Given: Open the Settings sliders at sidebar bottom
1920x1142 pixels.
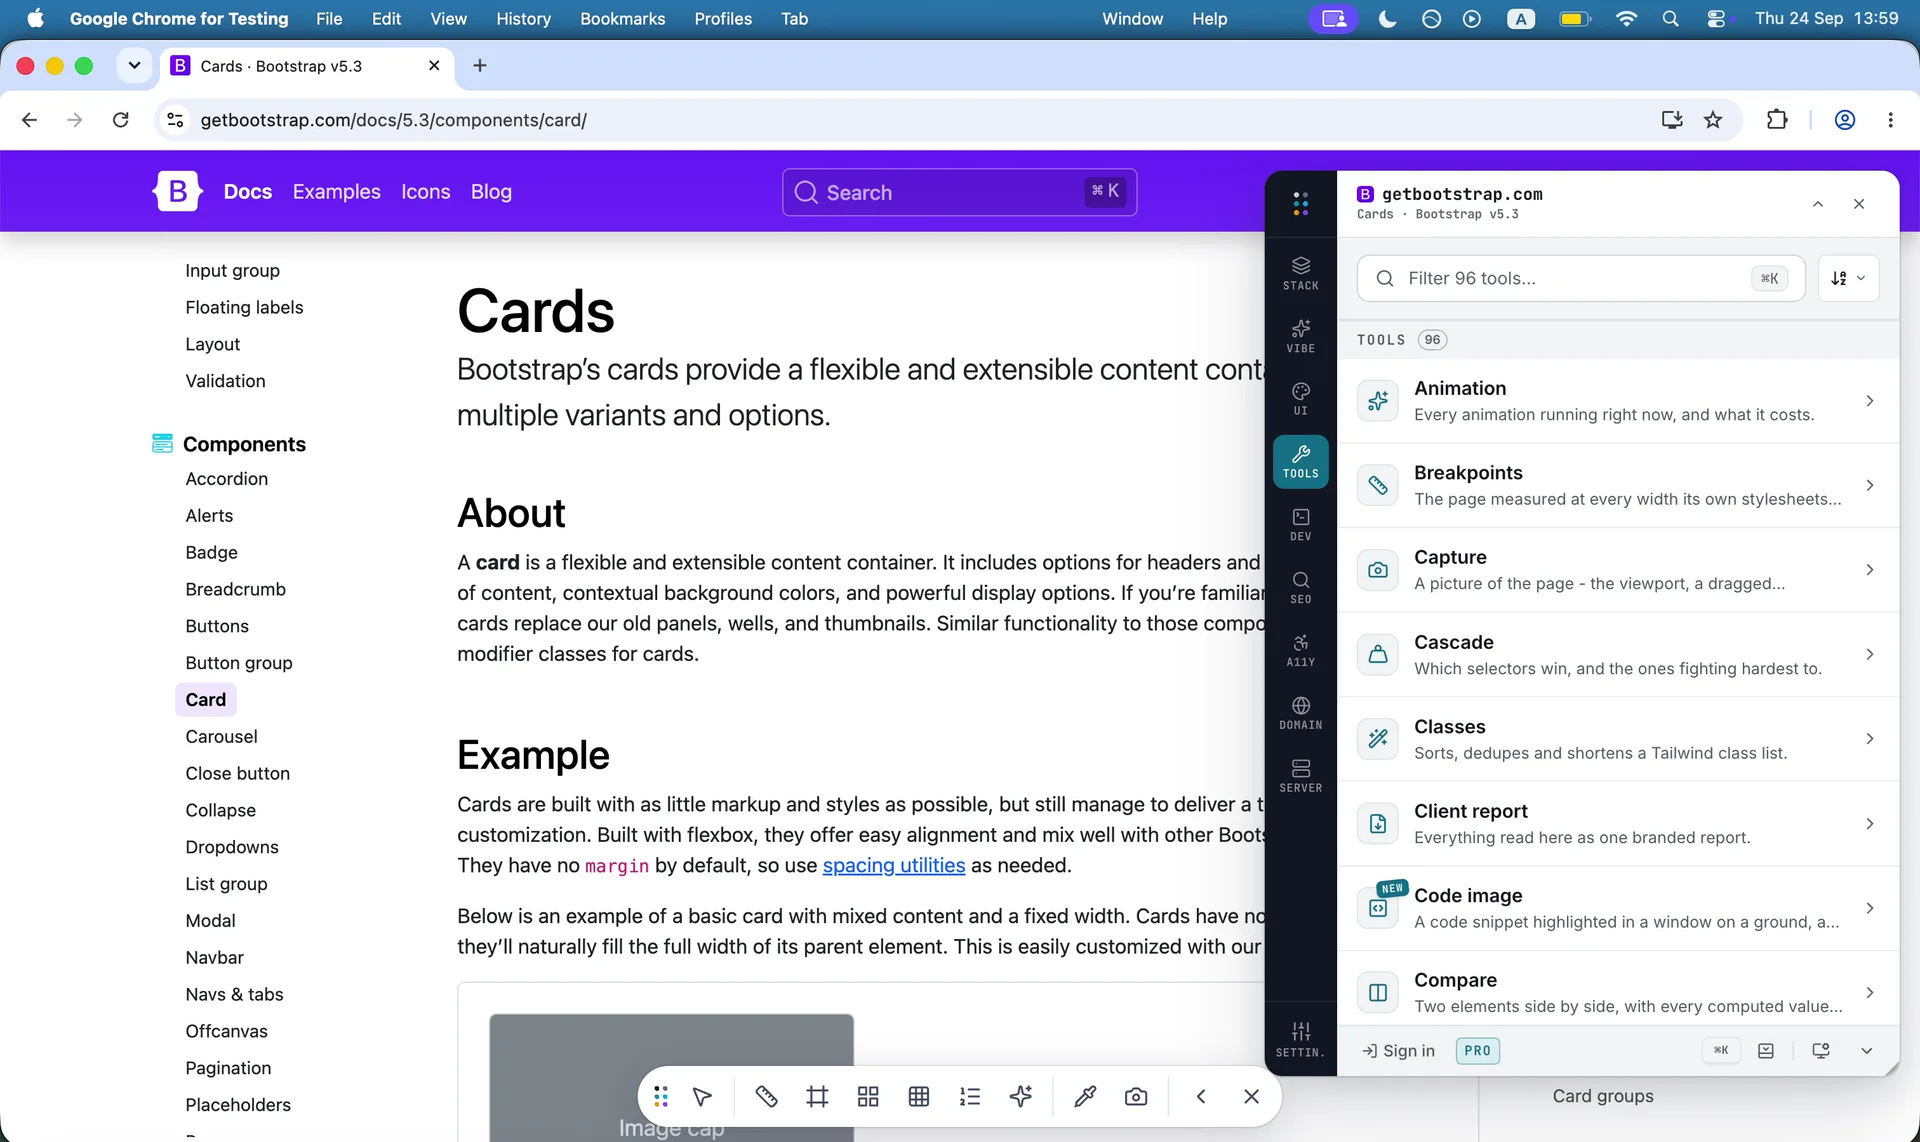Looking at the screenshot, I should [1300, 1039].
